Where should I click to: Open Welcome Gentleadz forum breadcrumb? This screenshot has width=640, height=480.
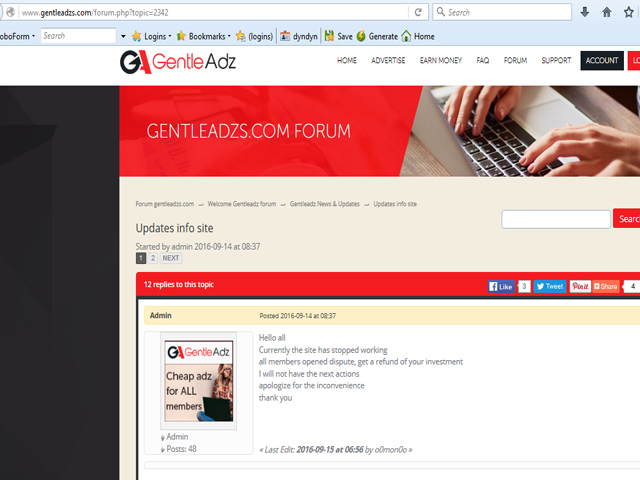point(242,204)
